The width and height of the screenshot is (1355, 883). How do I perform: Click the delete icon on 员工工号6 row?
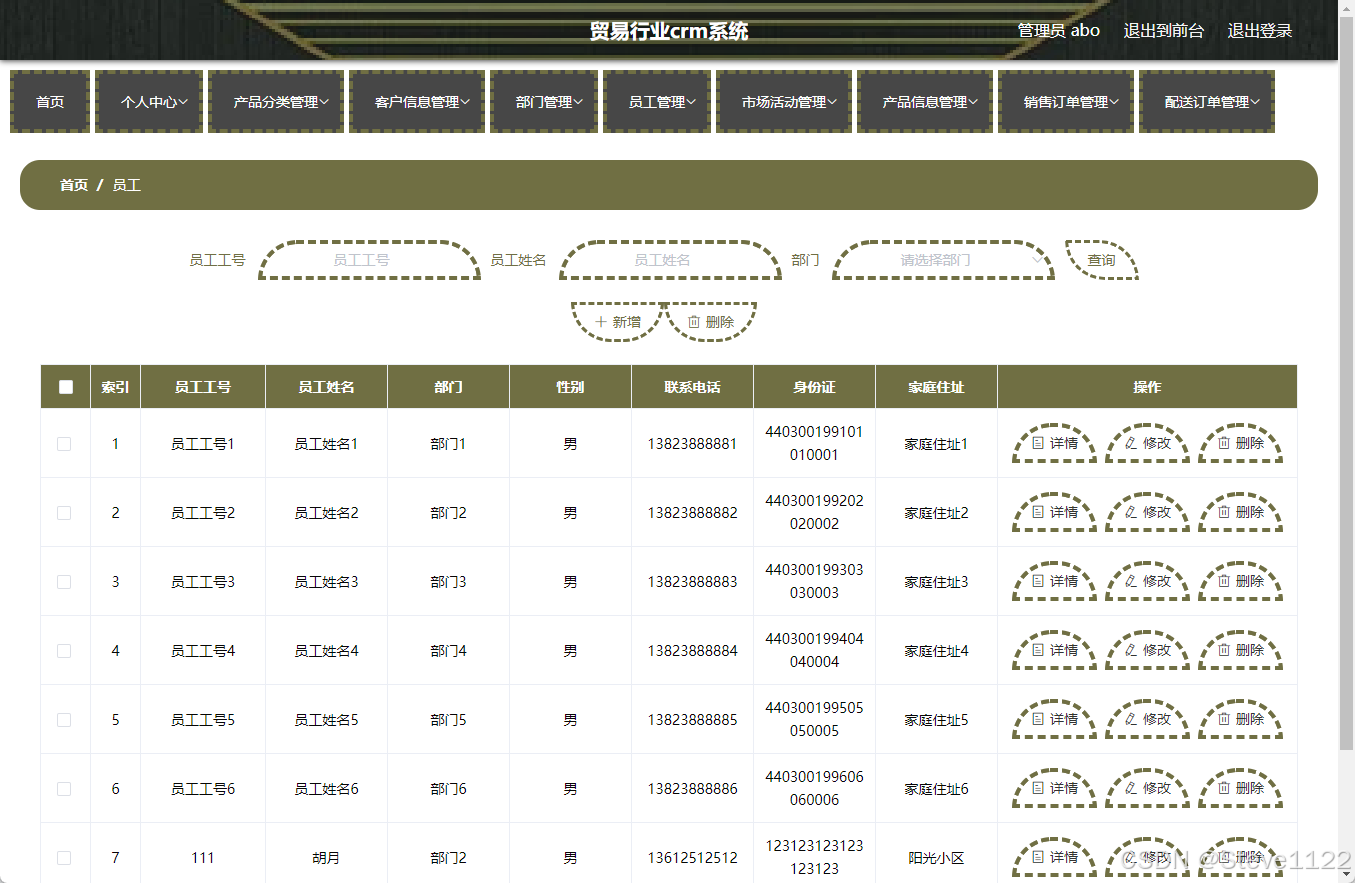(1224, 788)
